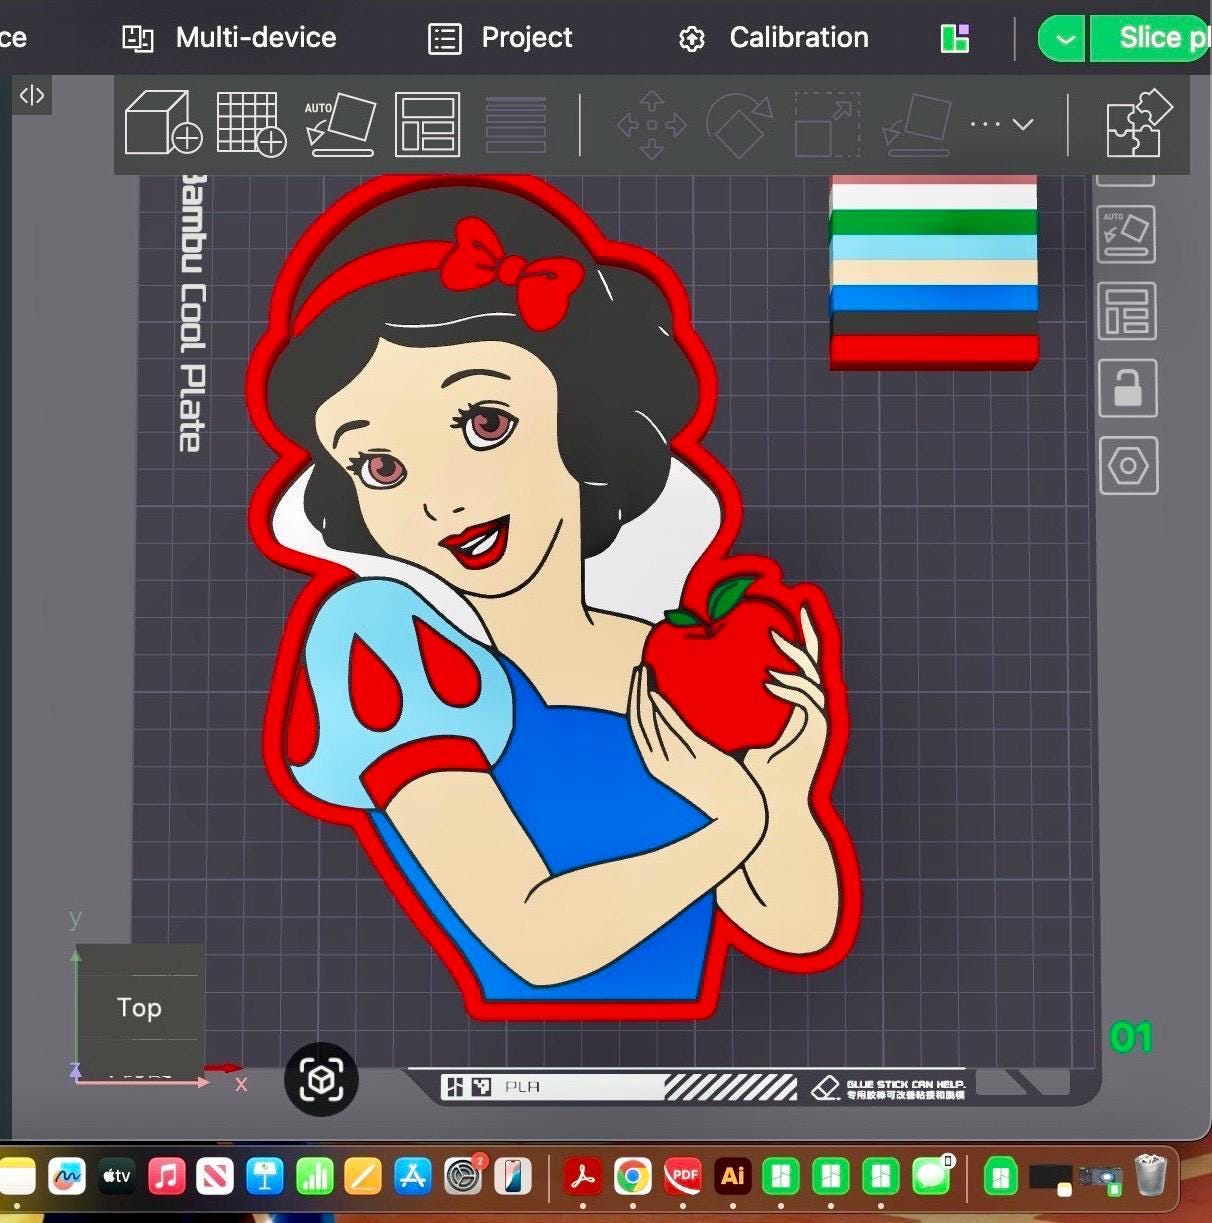Open the red PDF app in dock
1212x1223 pixels.
click(x=684, y=1177)
